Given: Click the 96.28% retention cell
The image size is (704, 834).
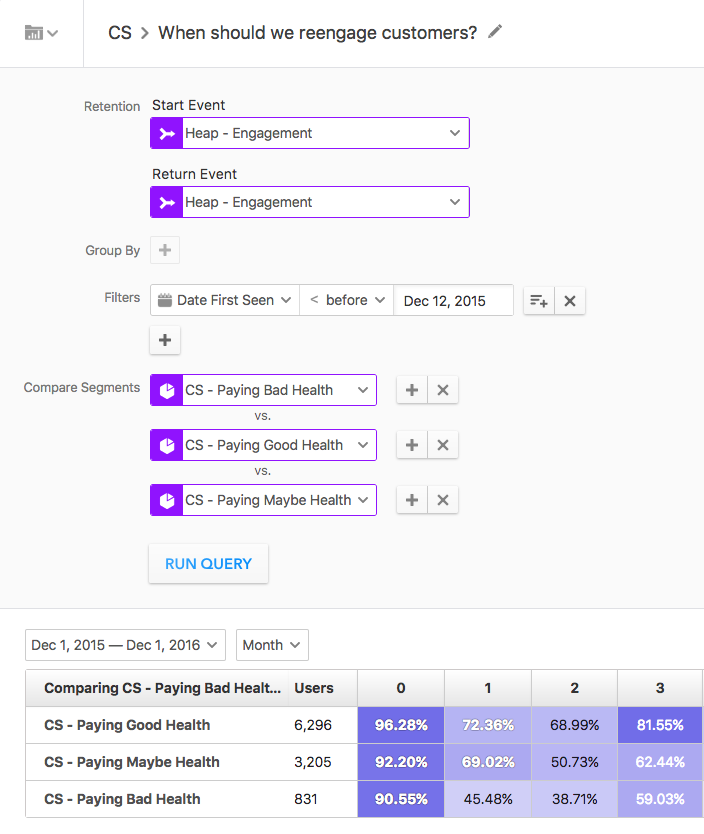Looking at the screenshot, I should (401, 725).
